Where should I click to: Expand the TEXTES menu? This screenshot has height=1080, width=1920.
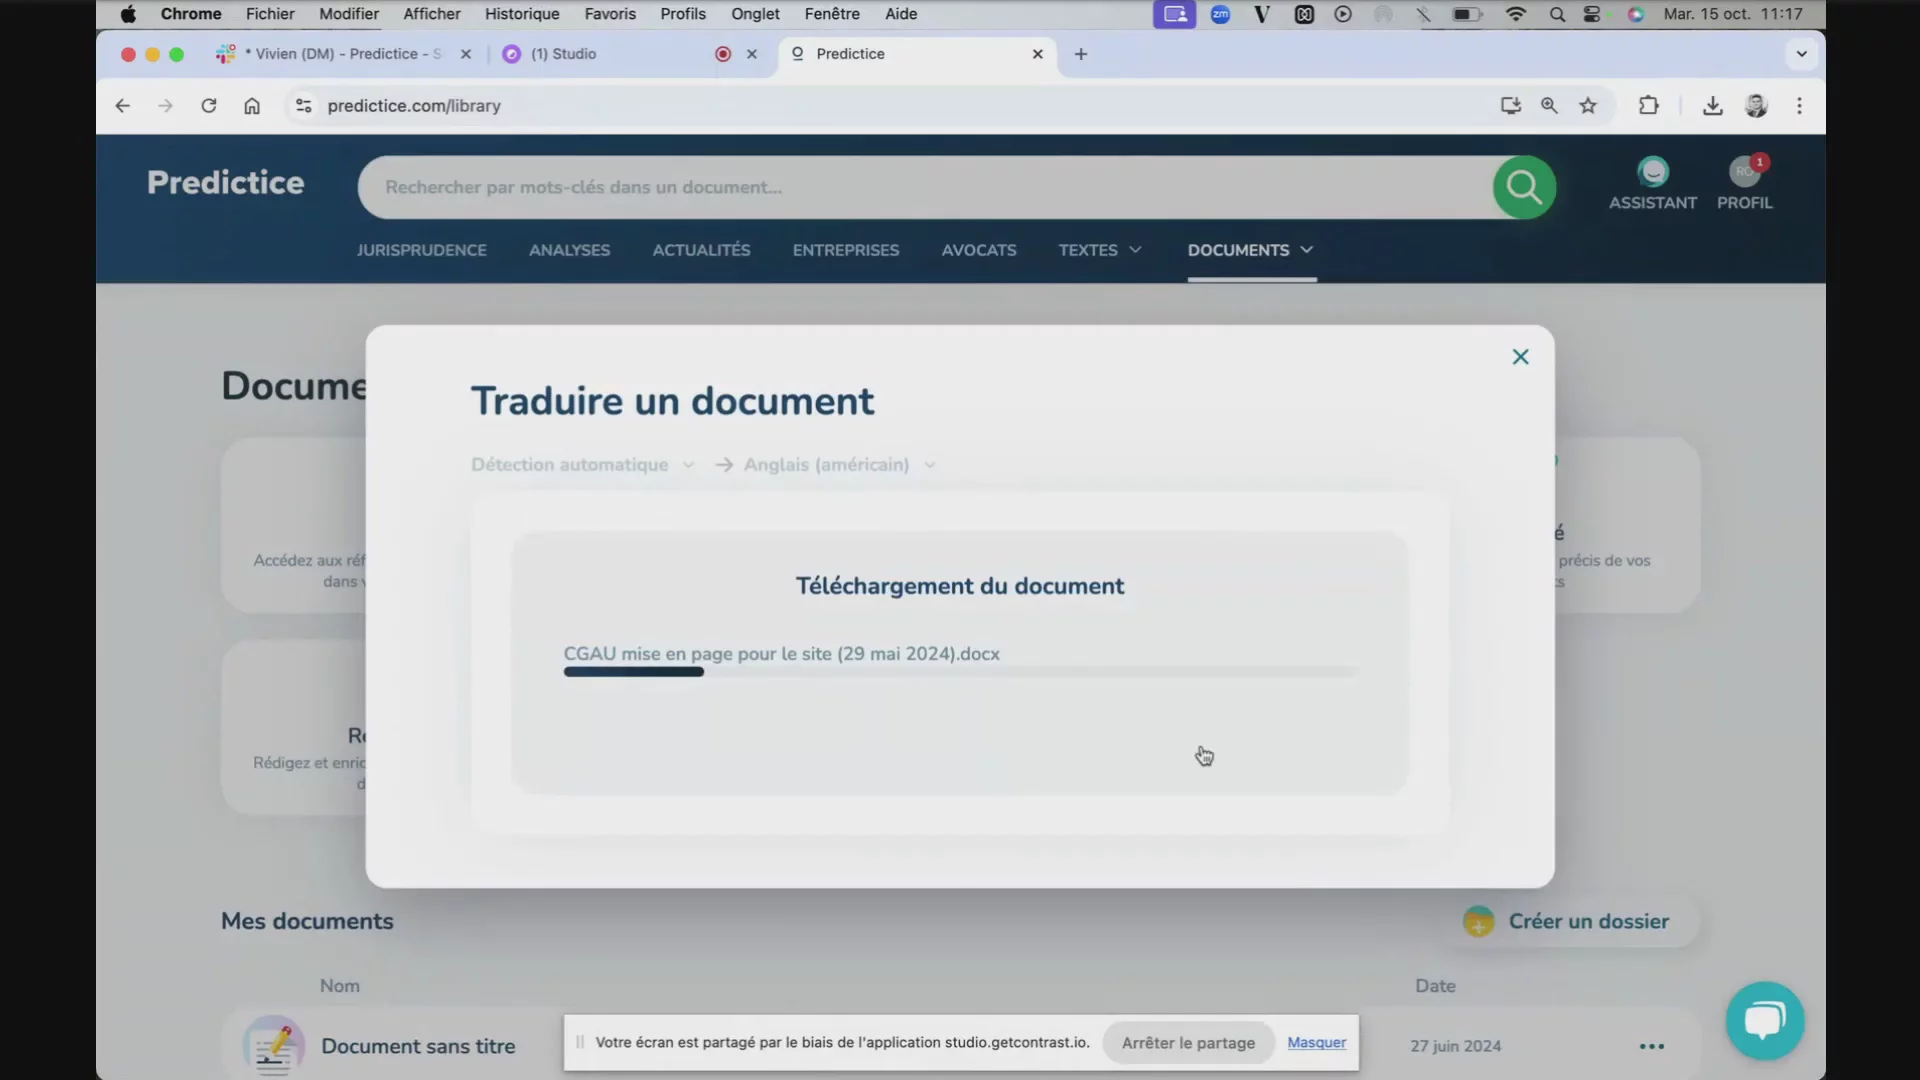click(x=1099, y=250)
